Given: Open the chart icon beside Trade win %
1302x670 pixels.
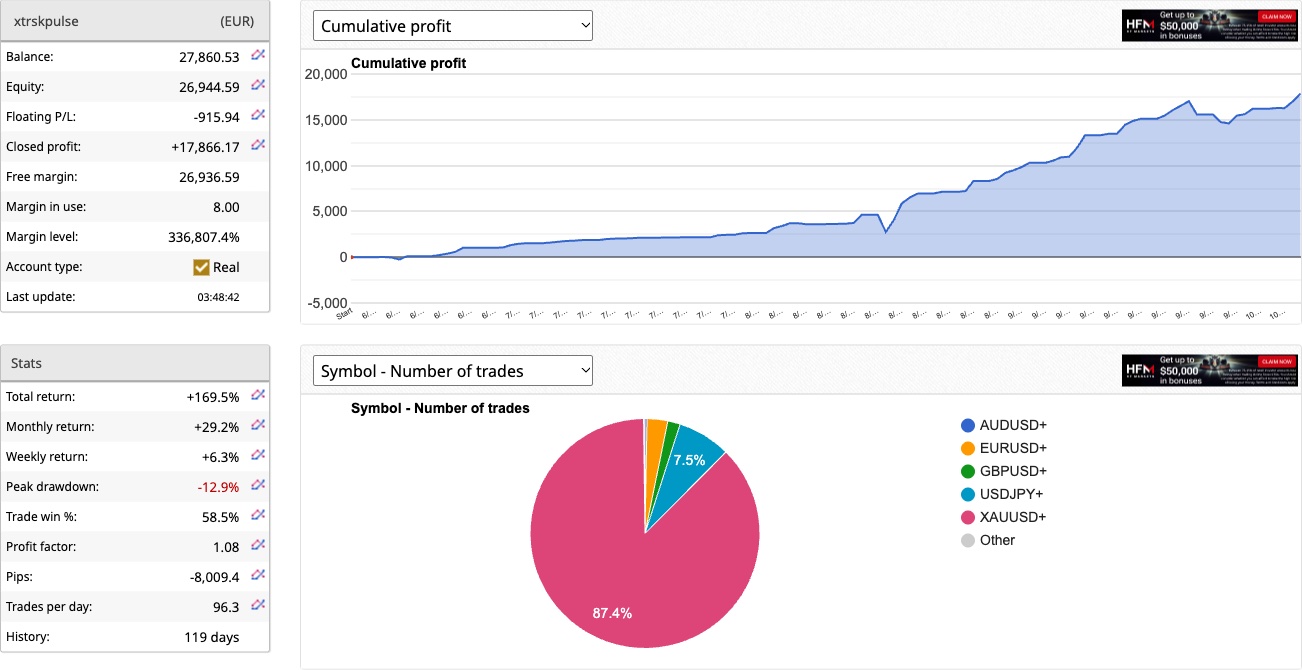Looking at the screenshot, I should click(258, 516).
